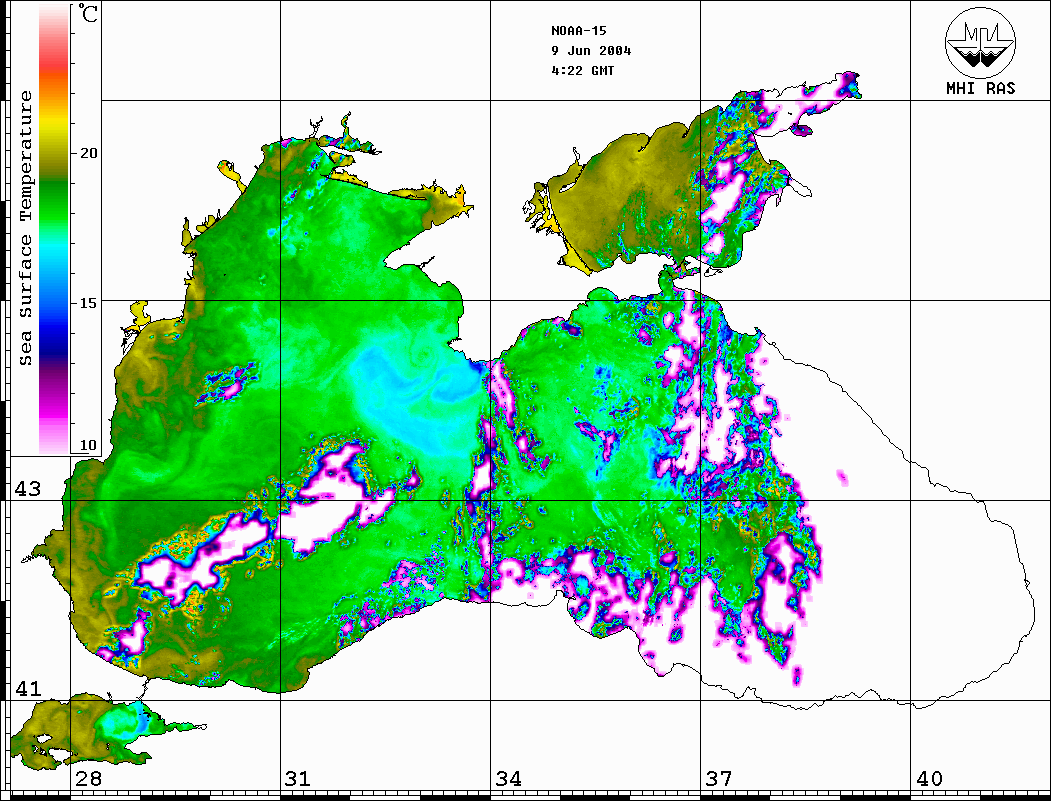Click the "Sea Surface Temperature" vertical label

tap(25, 228)
